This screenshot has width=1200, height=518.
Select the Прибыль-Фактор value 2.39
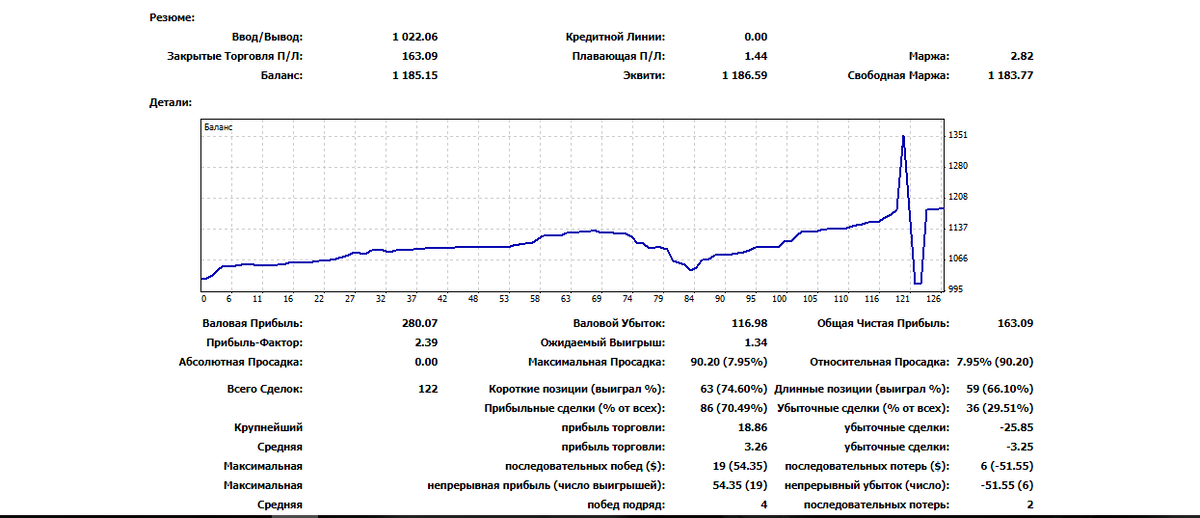[x=426, y=342]
